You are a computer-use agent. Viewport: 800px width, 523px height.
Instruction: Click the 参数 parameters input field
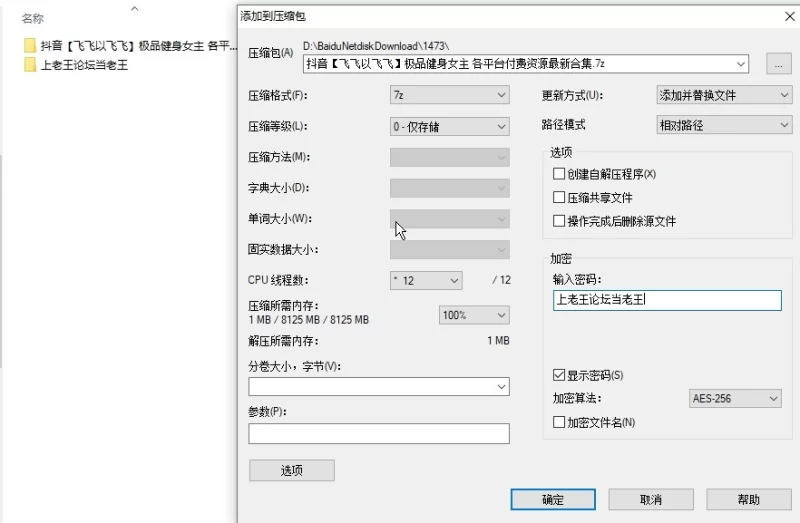pyautogui.click(x=379, y=433)
